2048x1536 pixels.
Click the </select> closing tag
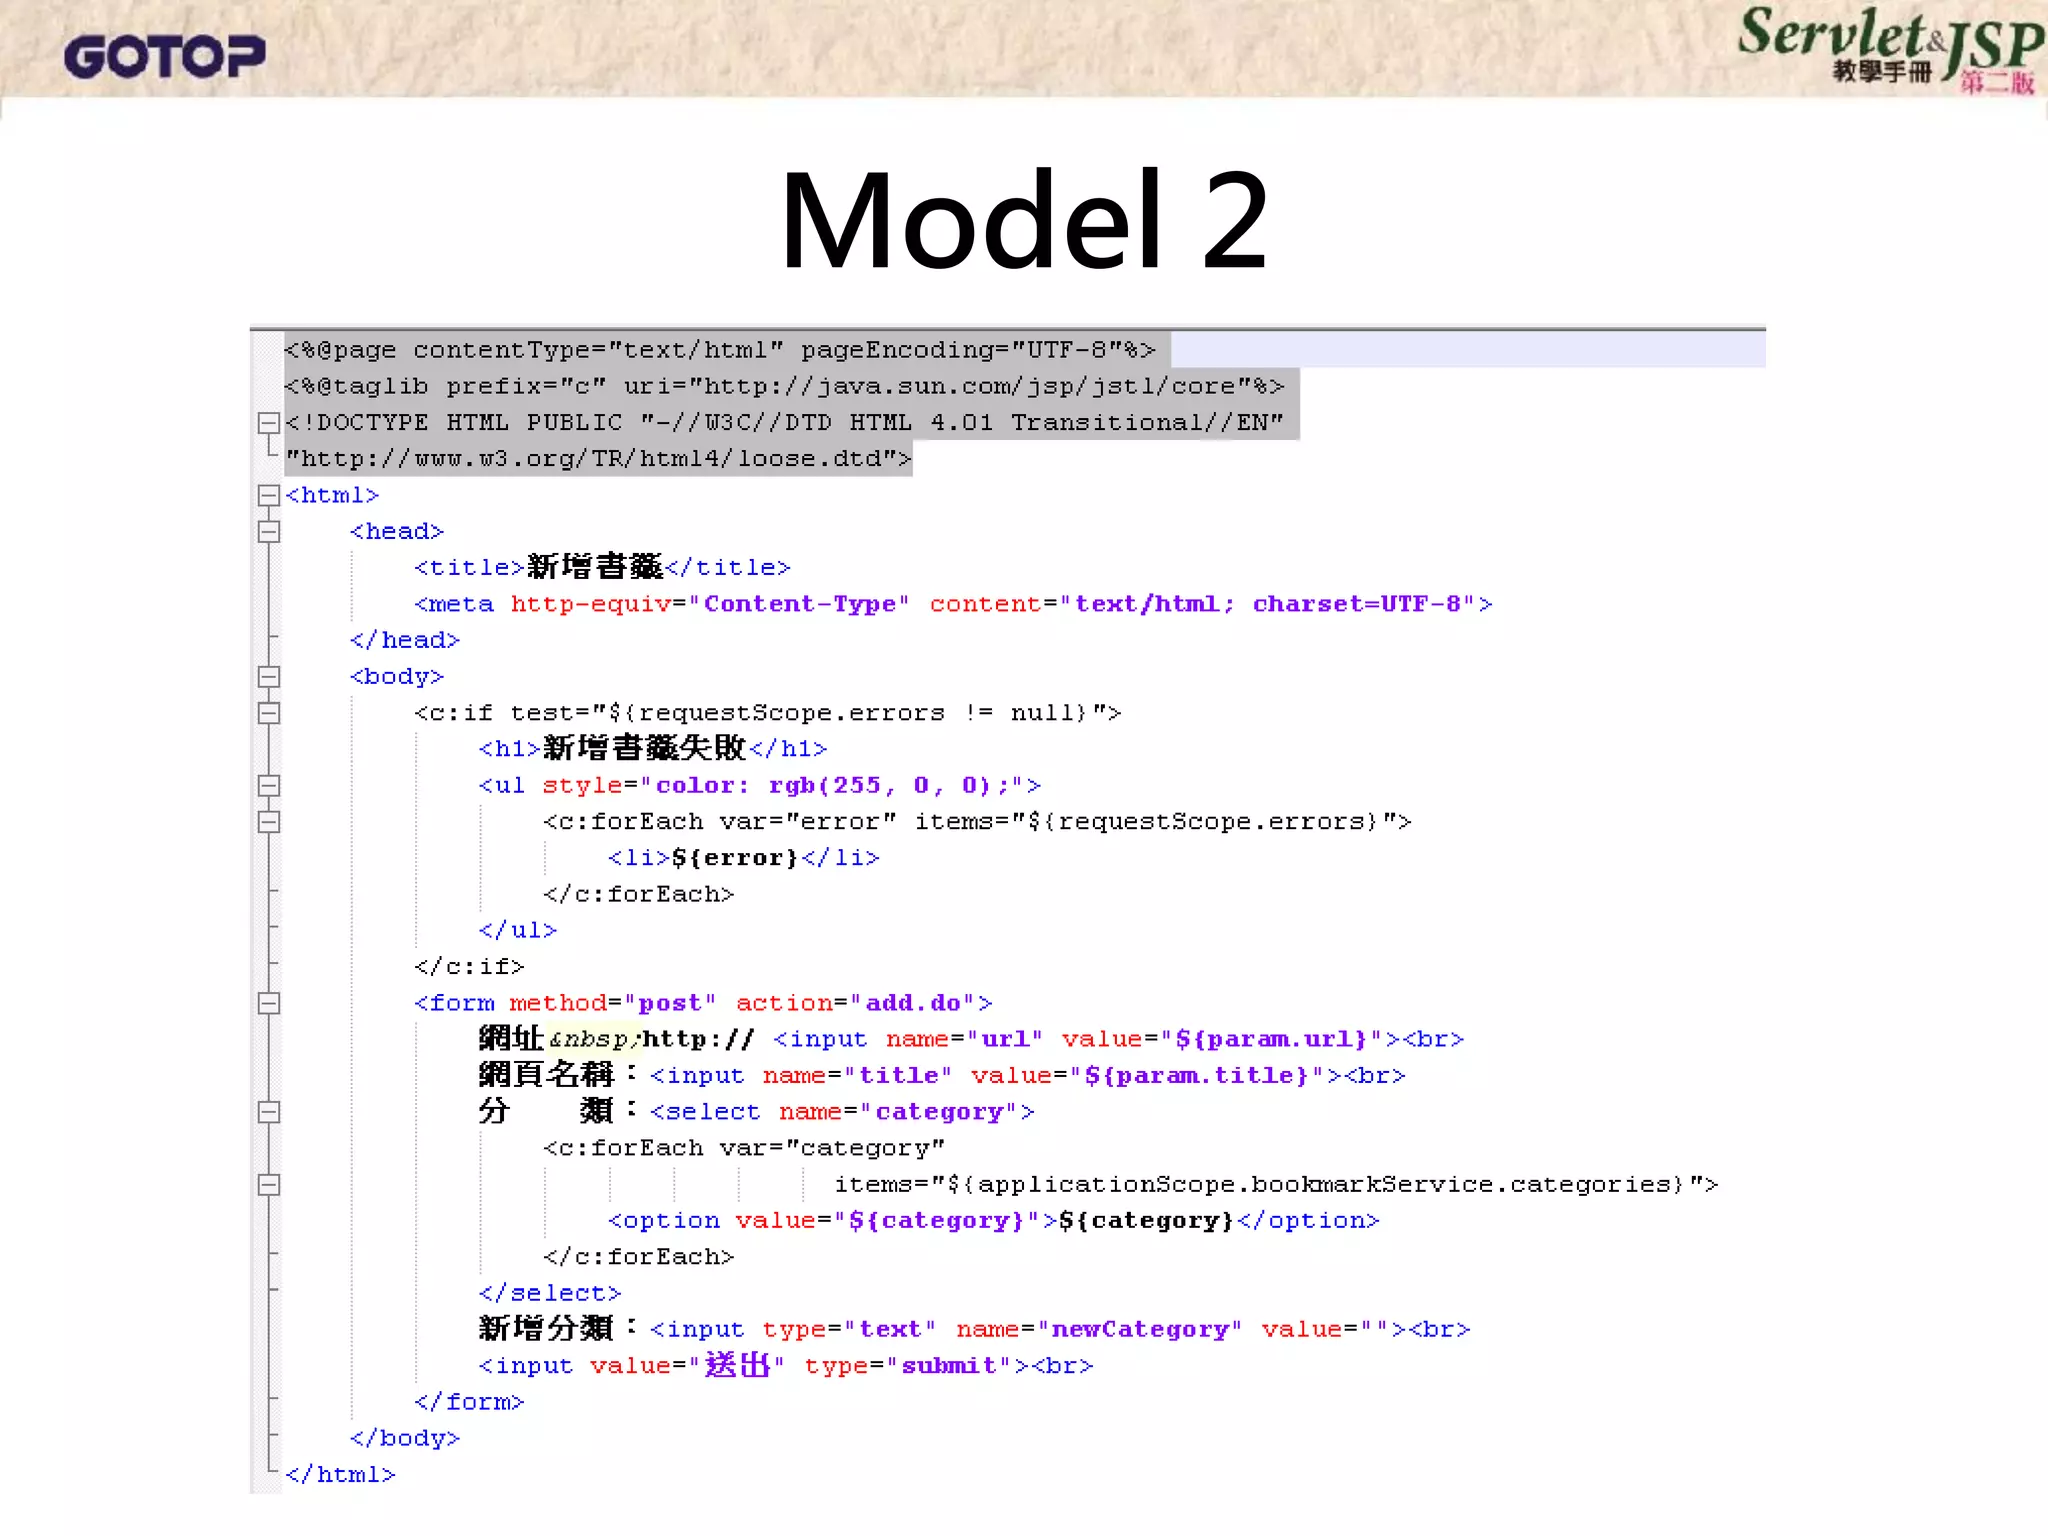550,1293
